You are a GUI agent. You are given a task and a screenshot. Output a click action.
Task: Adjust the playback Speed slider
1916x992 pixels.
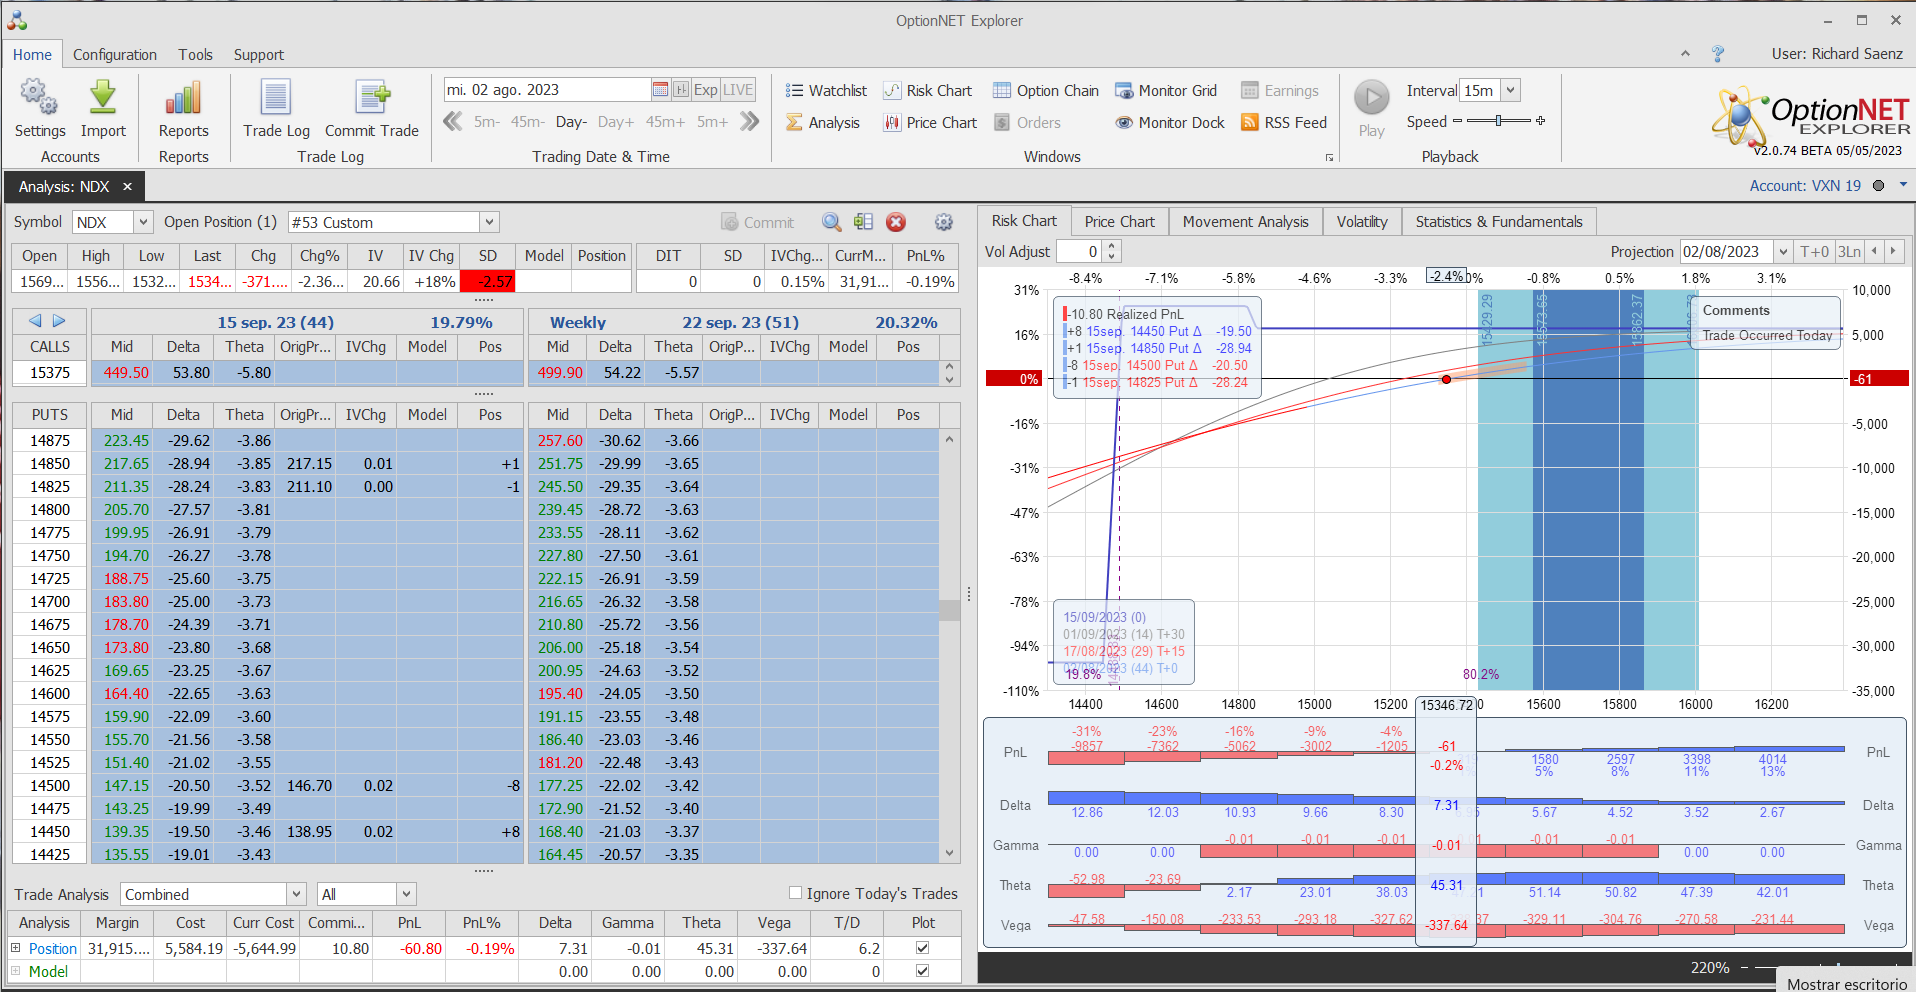(1498, 121)
